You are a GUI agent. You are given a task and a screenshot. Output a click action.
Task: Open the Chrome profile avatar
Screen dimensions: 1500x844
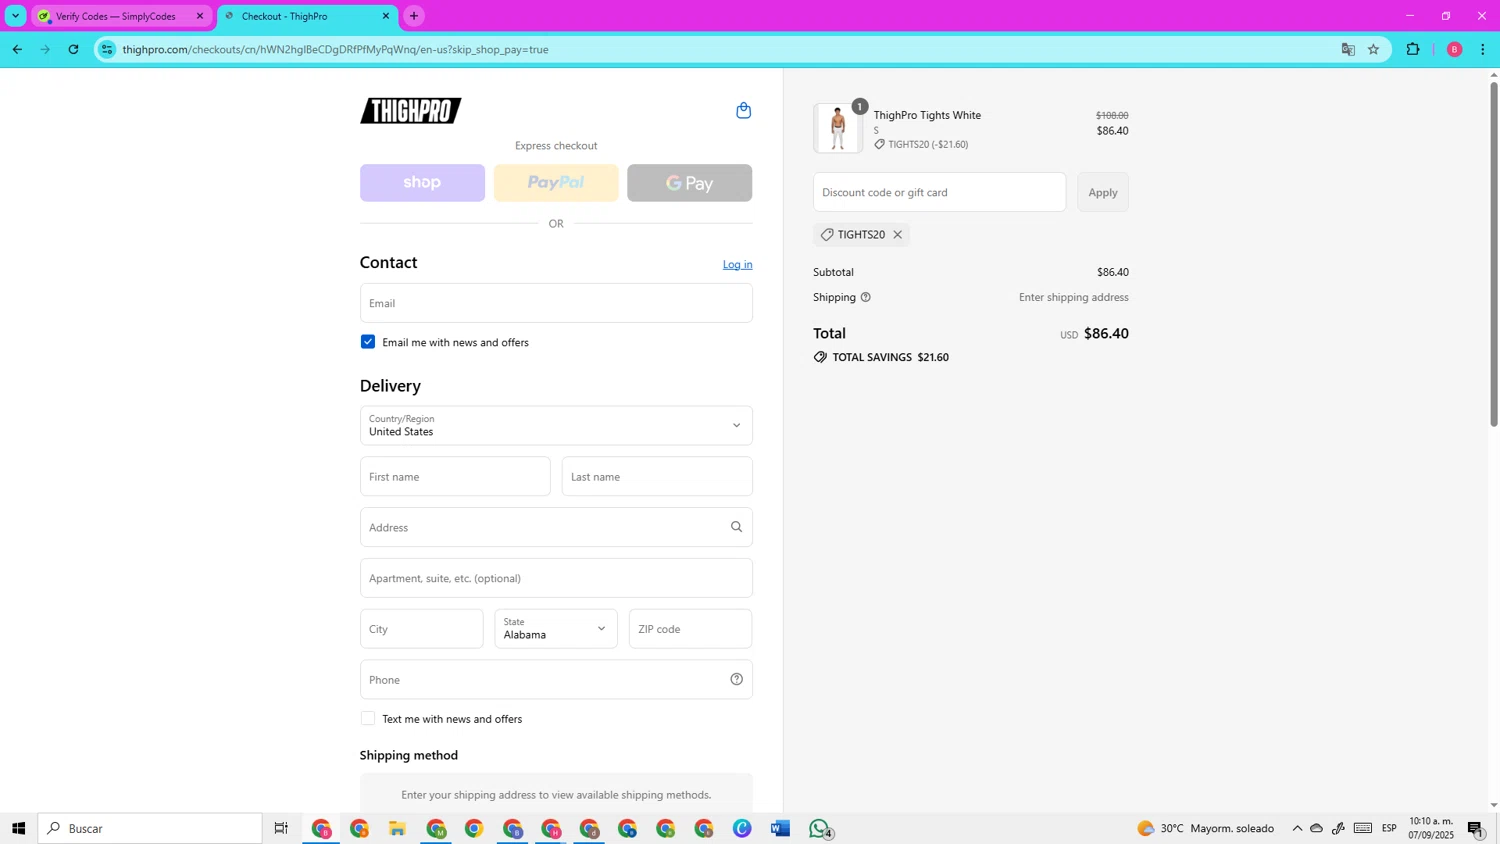point(1454,49)
